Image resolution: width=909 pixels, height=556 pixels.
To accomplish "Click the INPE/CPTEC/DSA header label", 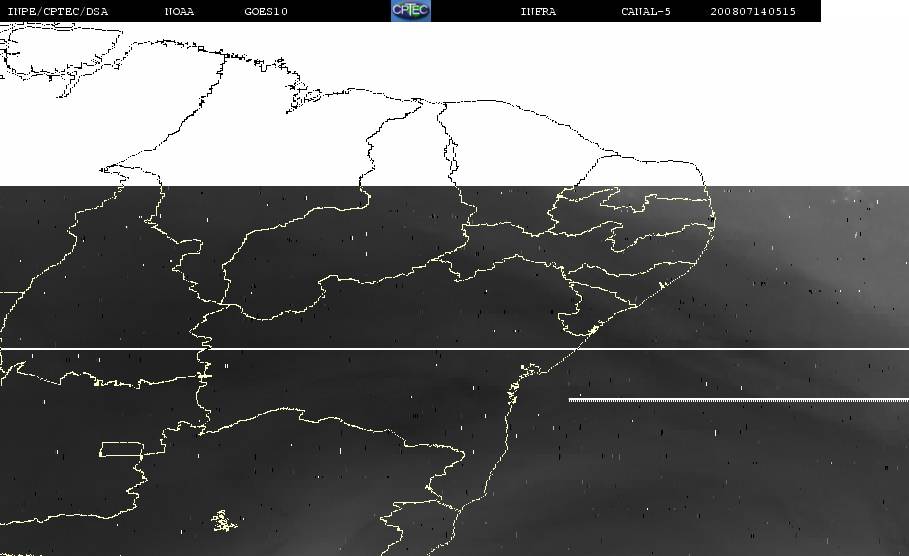I will pos(57,12).
